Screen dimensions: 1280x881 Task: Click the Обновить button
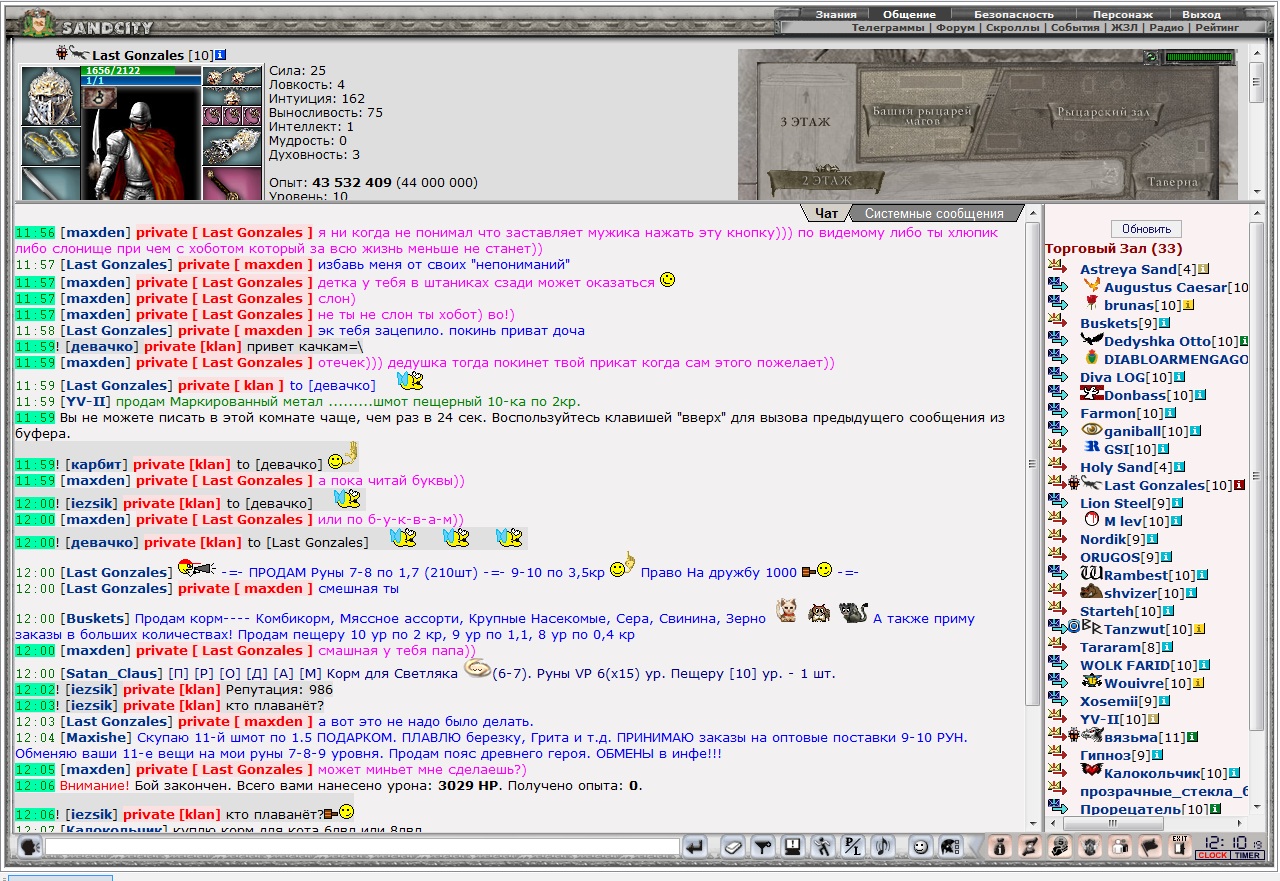point(1146,229)
